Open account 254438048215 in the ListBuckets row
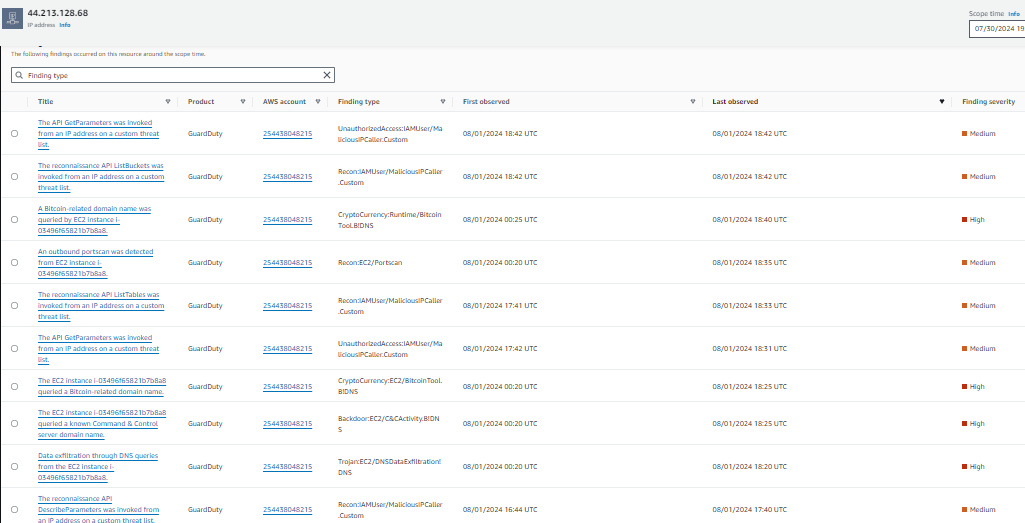Viewport: 1025px width, 523px height. (287, 177)
